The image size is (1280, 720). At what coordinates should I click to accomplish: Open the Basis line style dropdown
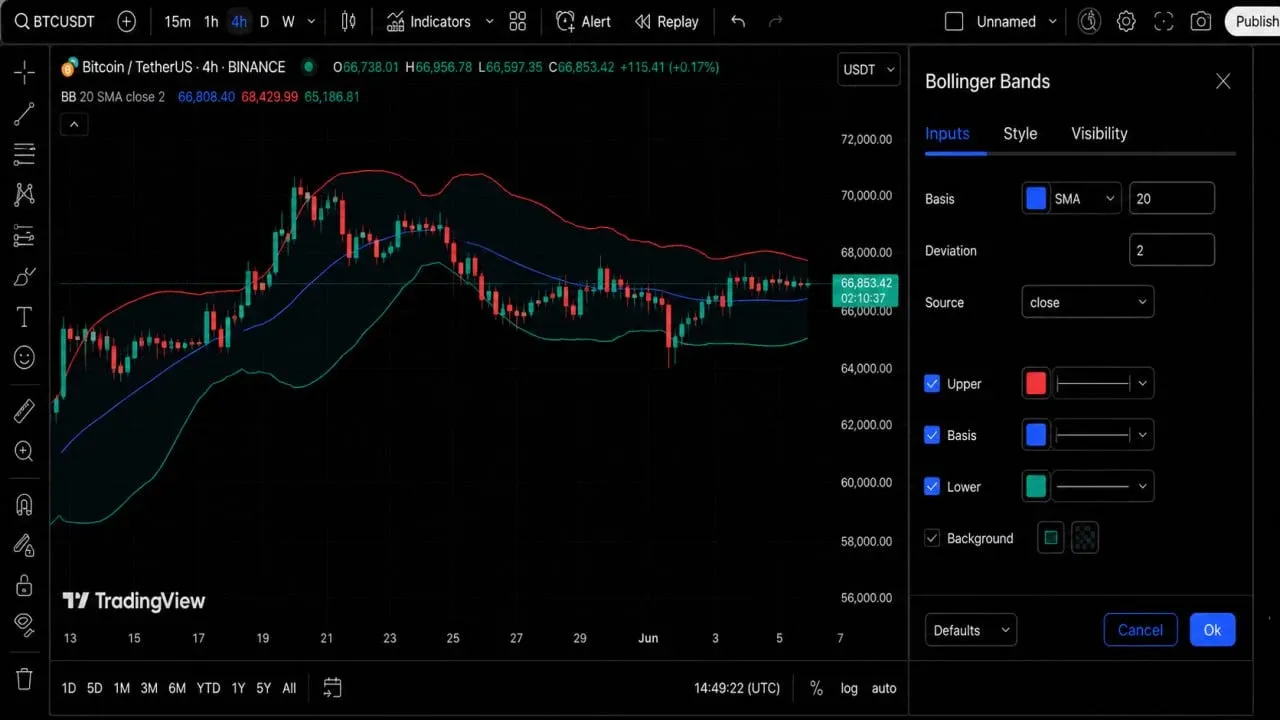[x=1103, y=435]
